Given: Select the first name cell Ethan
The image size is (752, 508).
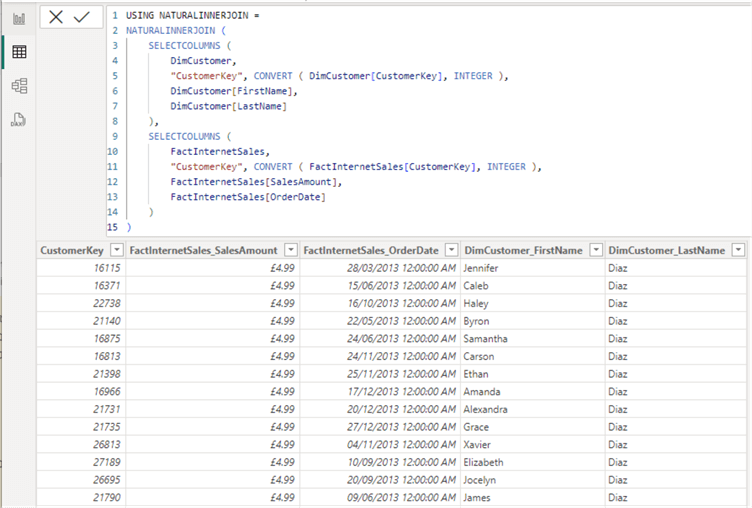Looking at the screenshot, I should point(532,374).
